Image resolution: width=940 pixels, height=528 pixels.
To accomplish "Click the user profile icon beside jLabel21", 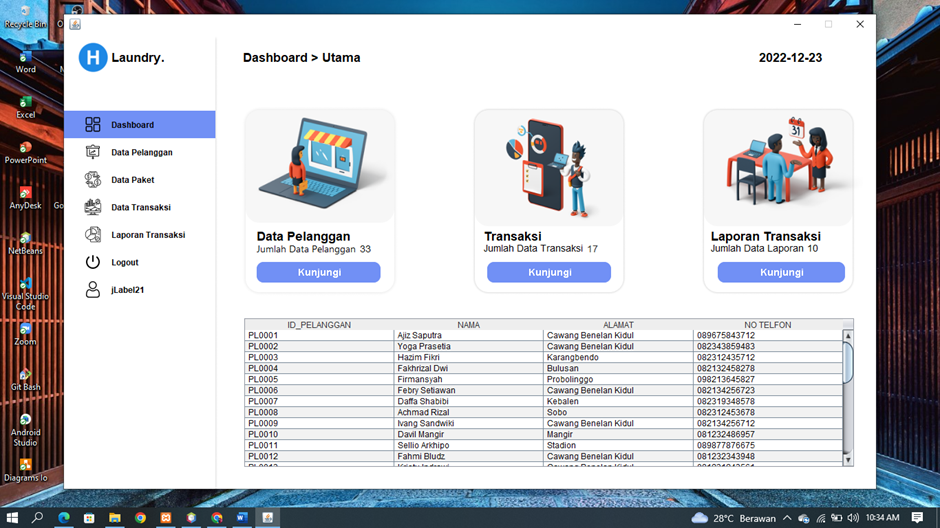I will [x=93, y=290].
